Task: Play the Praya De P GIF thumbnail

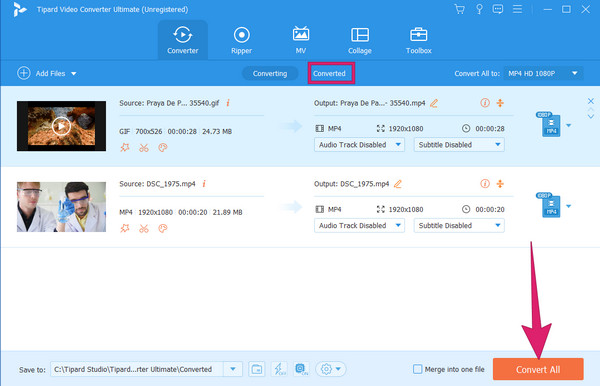Action: tap(61, 126)
